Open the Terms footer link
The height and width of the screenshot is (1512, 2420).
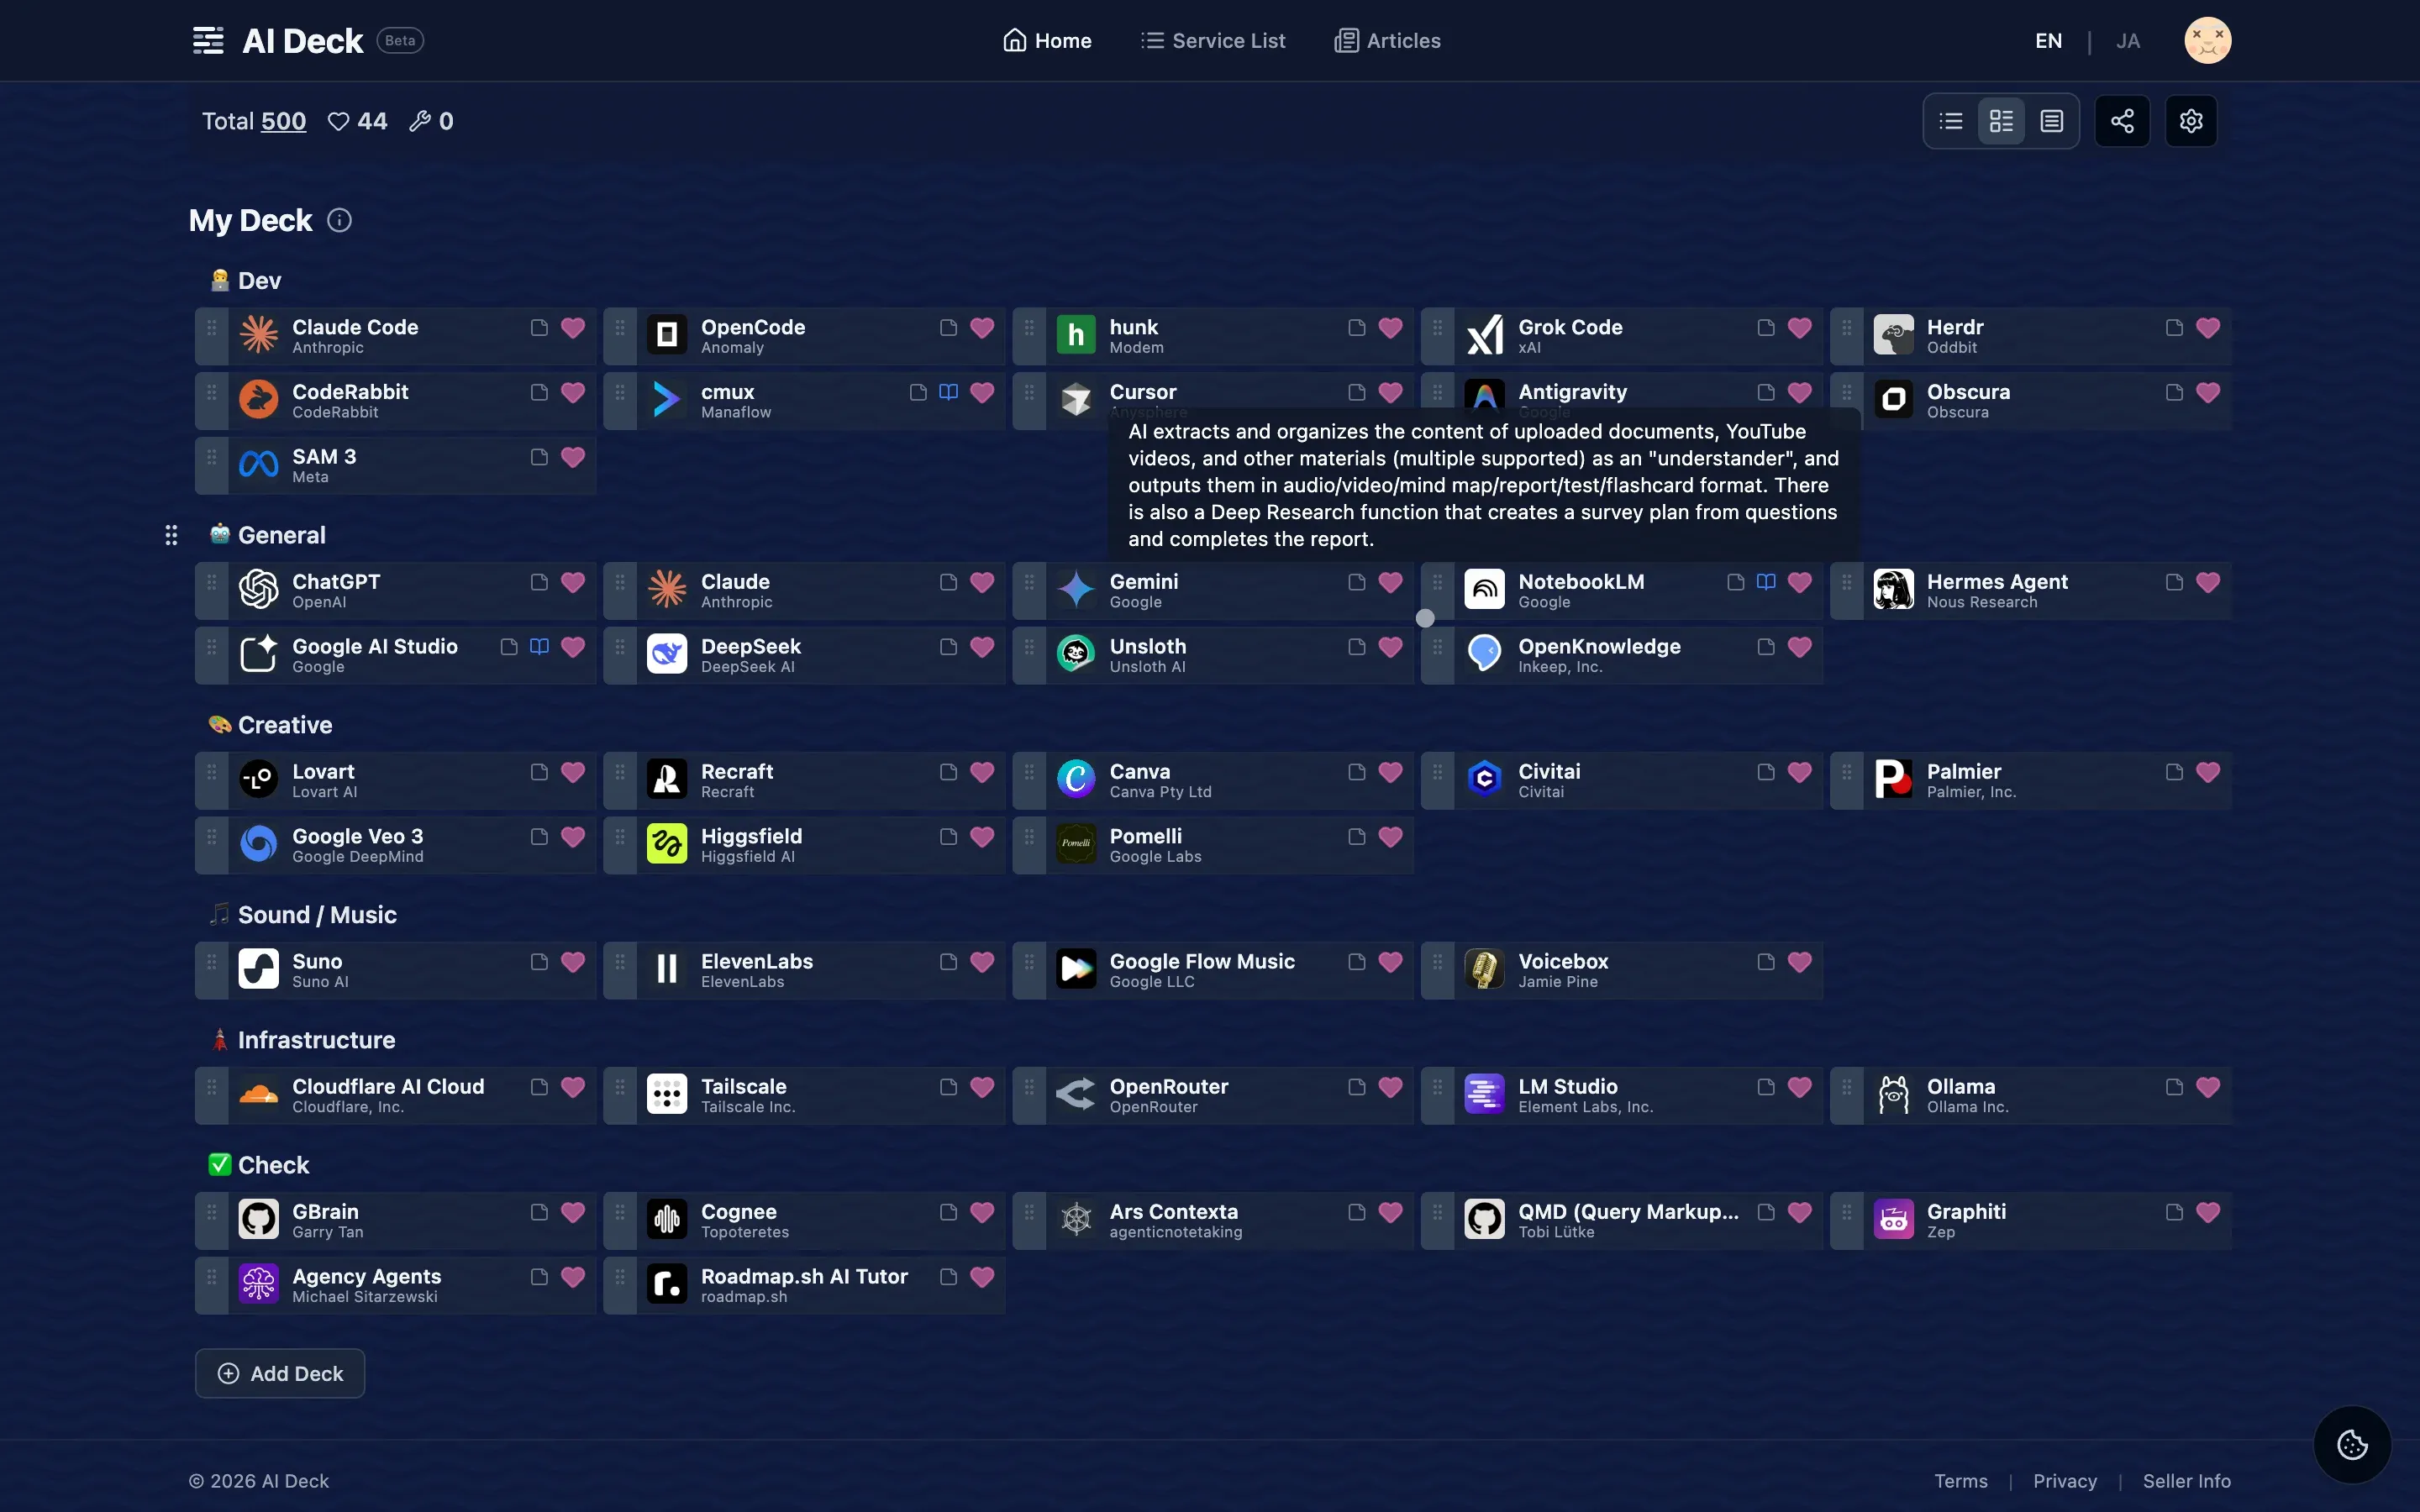pos(1960,1481)
